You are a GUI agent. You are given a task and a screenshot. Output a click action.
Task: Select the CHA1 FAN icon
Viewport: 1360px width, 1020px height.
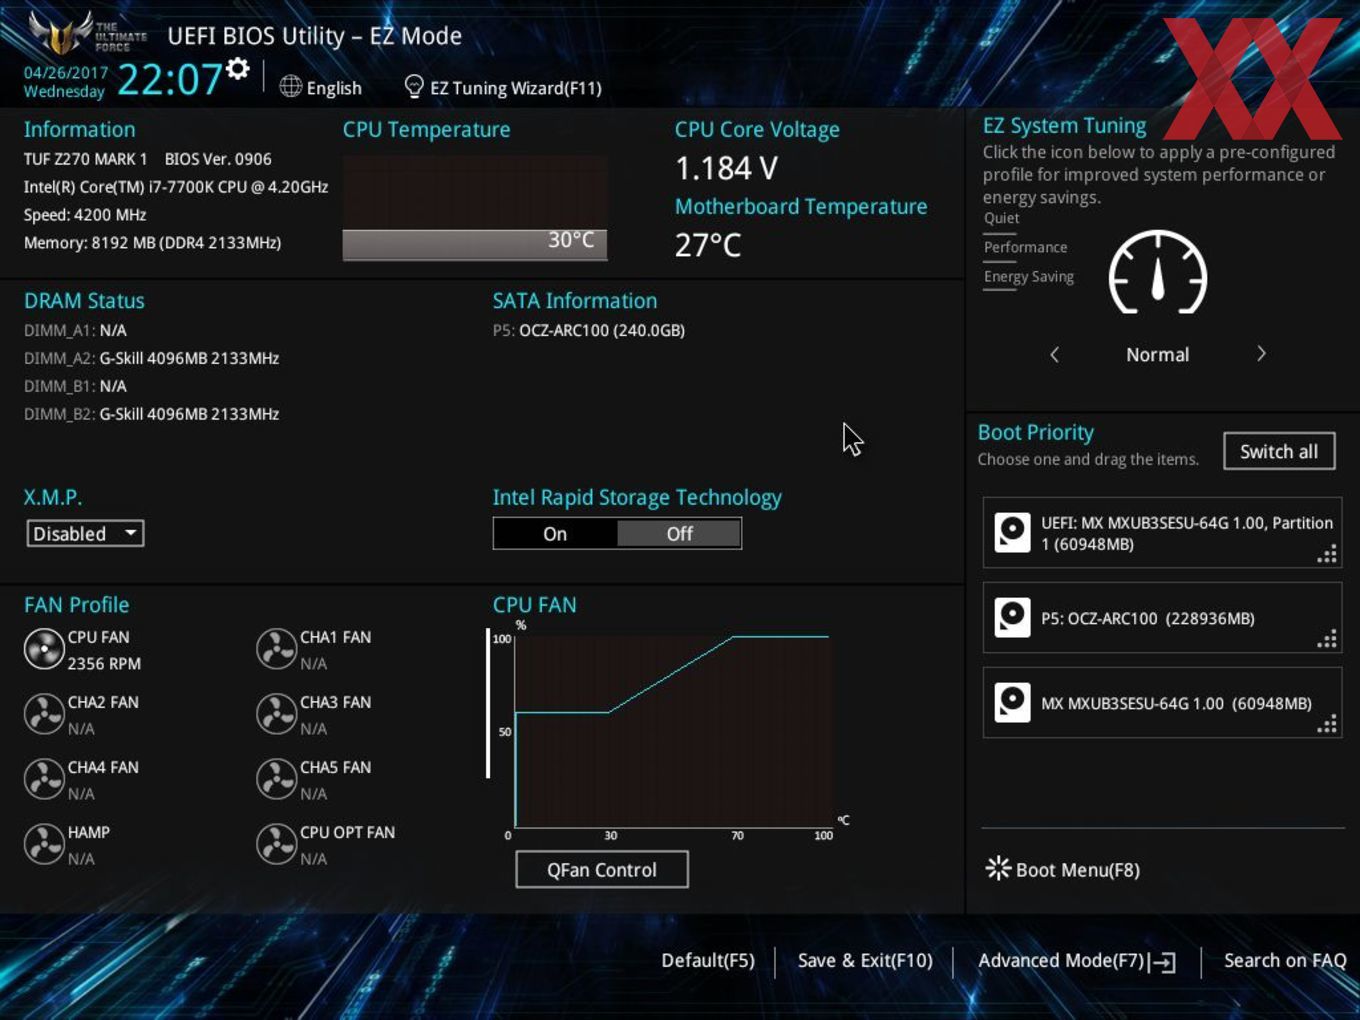point(276,649)
